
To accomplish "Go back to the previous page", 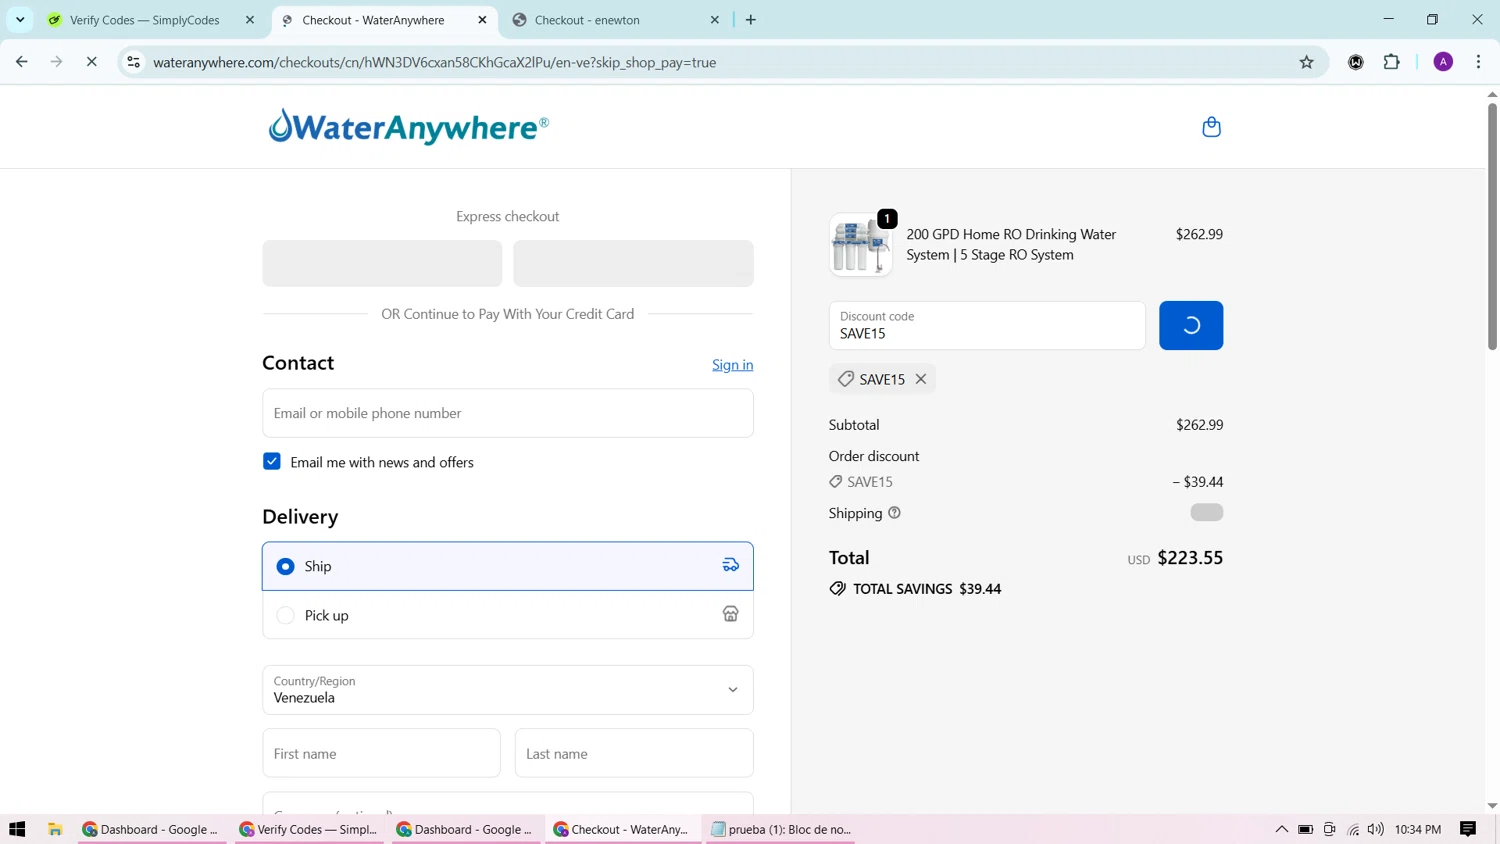I will click(x=22, y=62).
